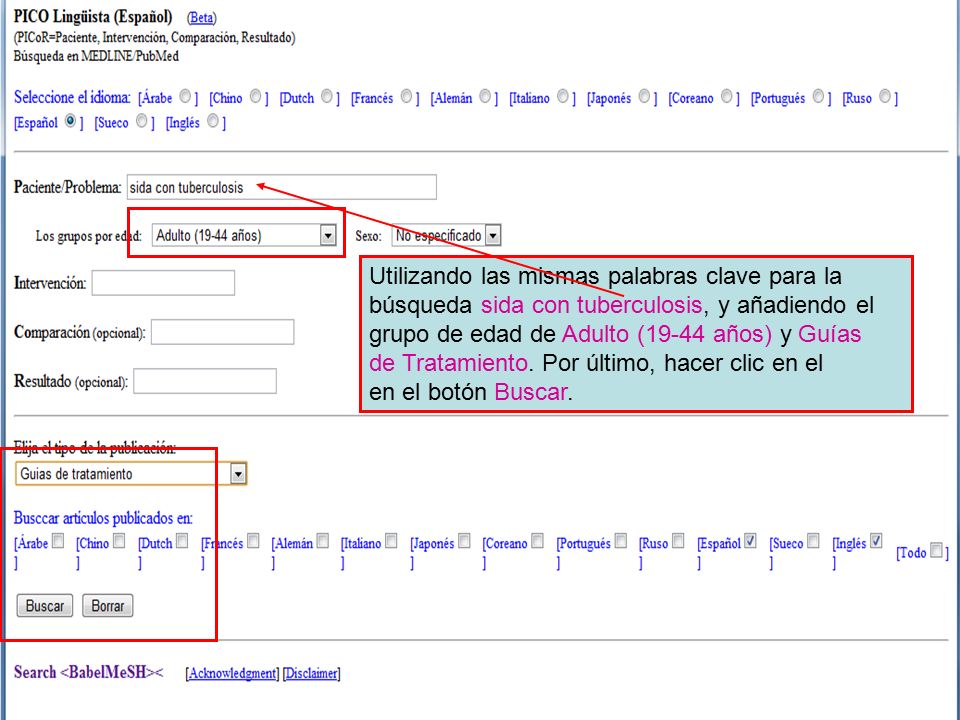Select the Dutch language radio button

click(x=327, y=97)
